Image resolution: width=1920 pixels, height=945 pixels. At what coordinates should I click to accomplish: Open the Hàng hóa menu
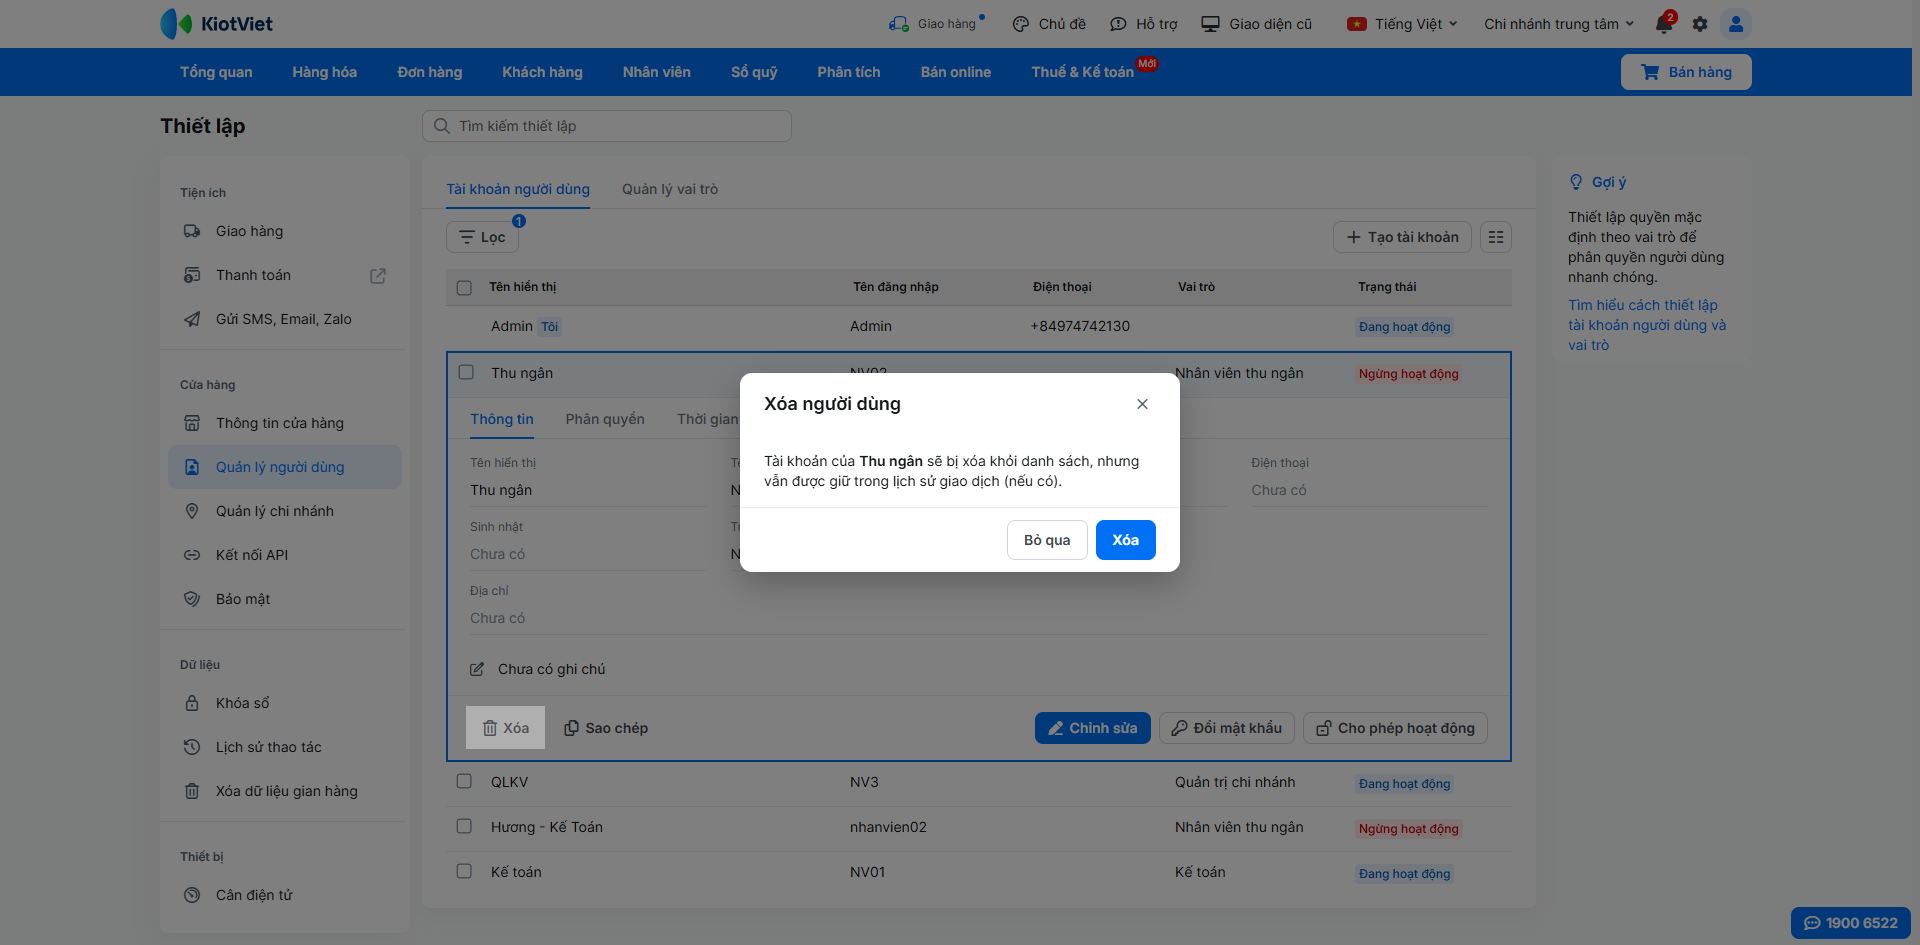click(324, 72)
